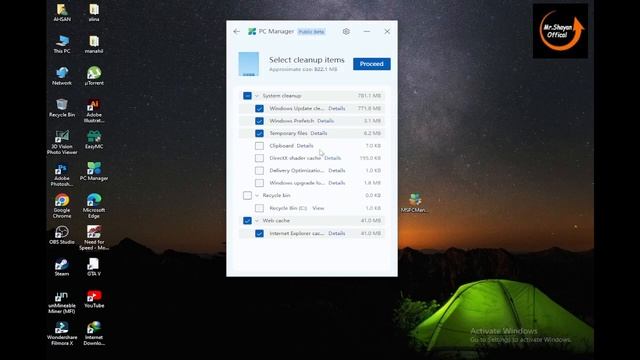Open Details for Temporary files
640x360 pixels.
tap(319, 133)
